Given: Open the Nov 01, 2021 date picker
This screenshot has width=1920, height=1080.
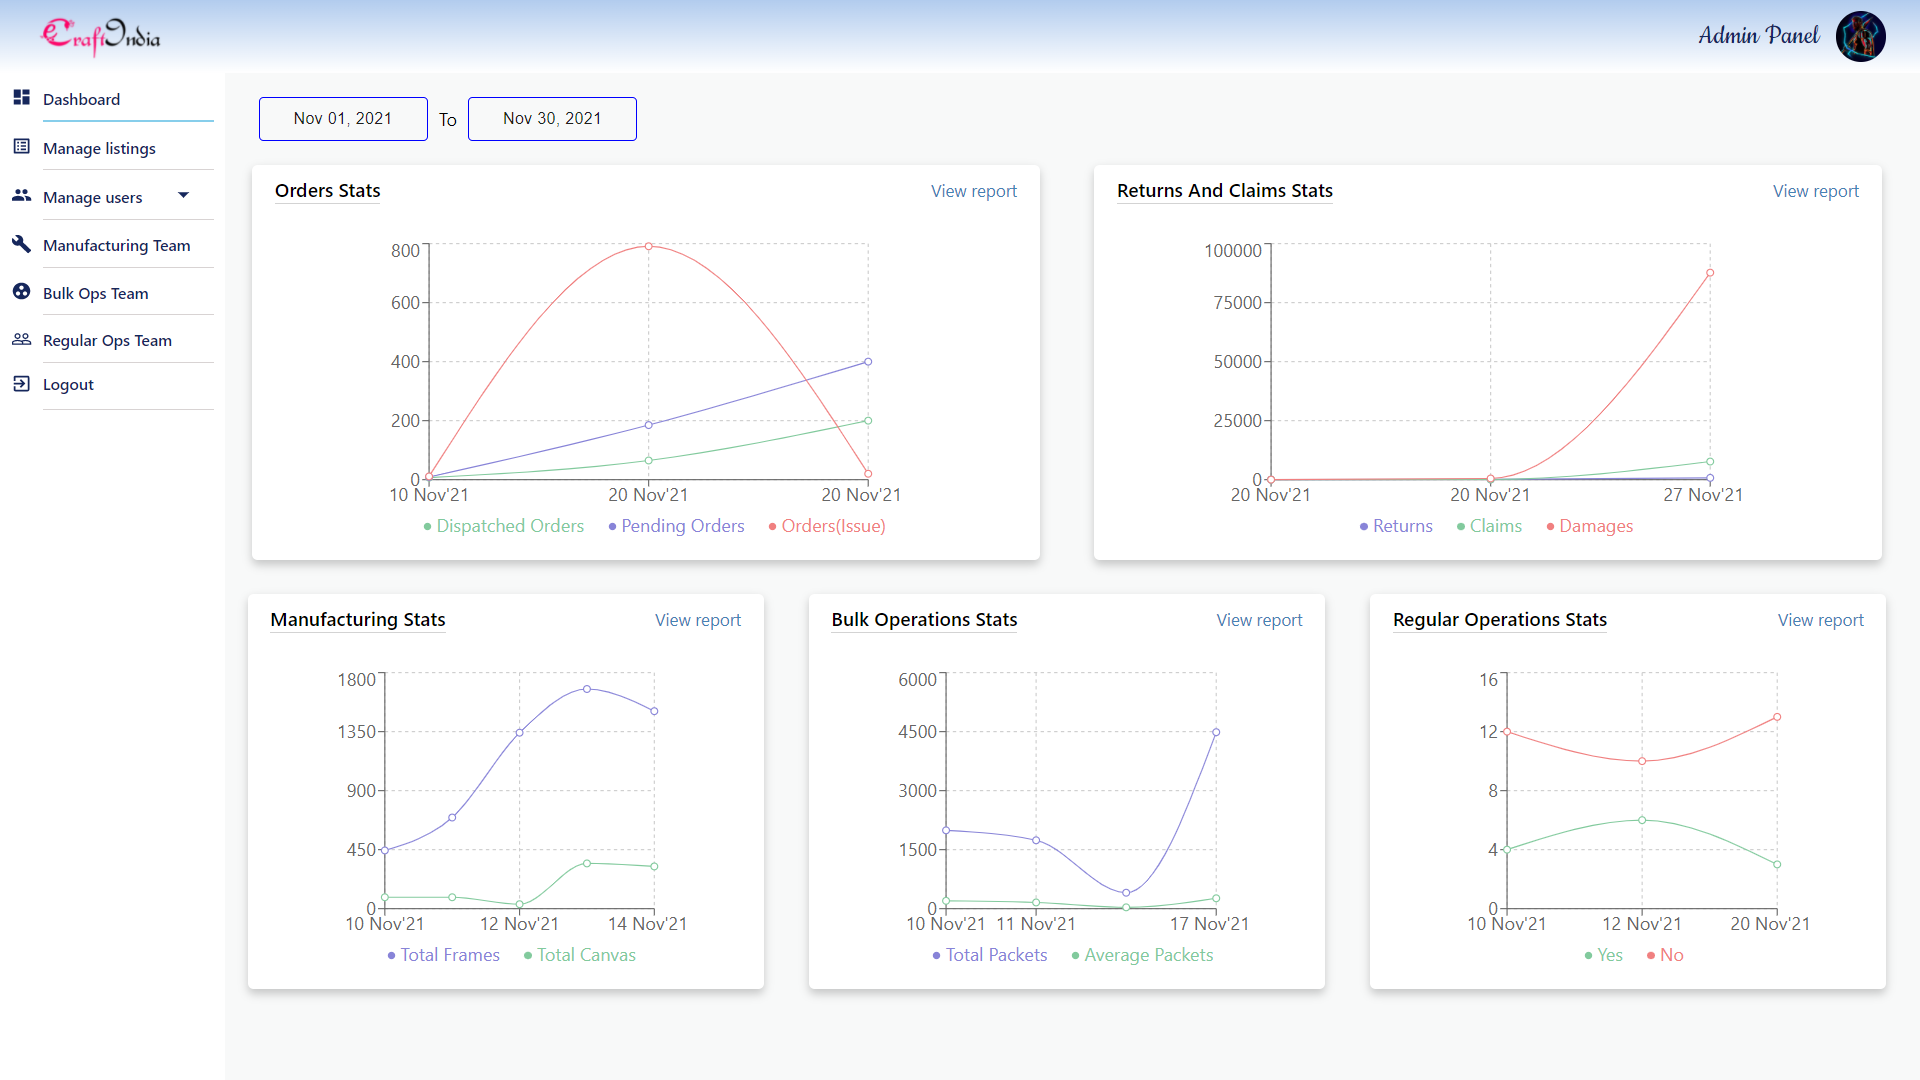Looking at the screenshot, I should click(x=343, y=118).
